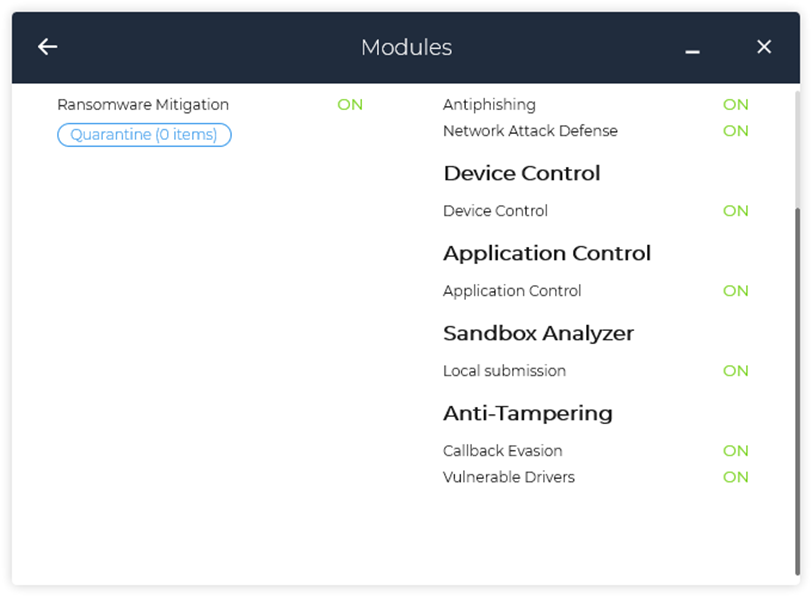Select the Ransomware Mitigation module label
The height and width of the screenshot is (597, 812).
coord(143,105)
